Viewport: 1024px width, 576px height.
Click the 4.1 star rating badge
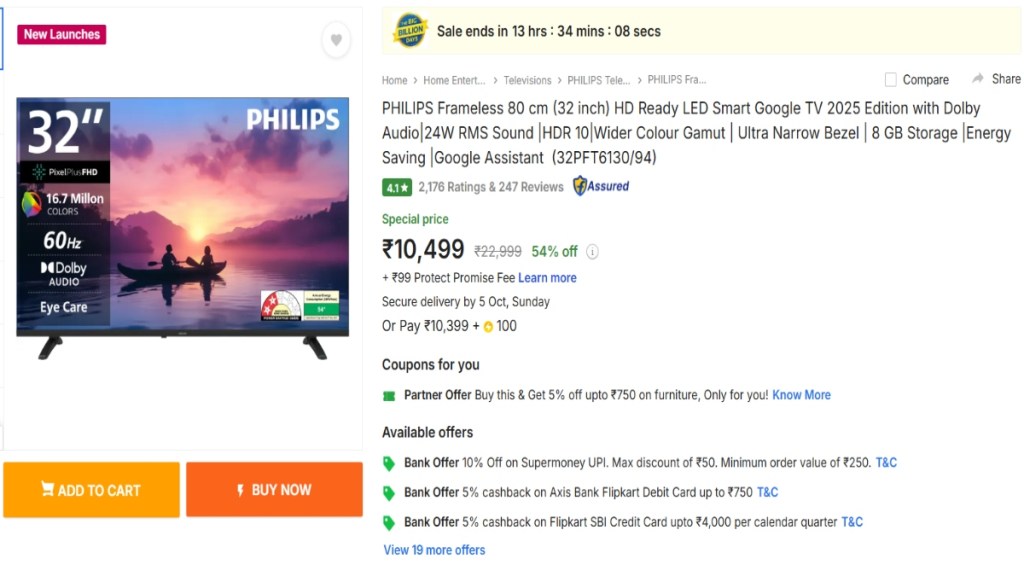point(395,187)
